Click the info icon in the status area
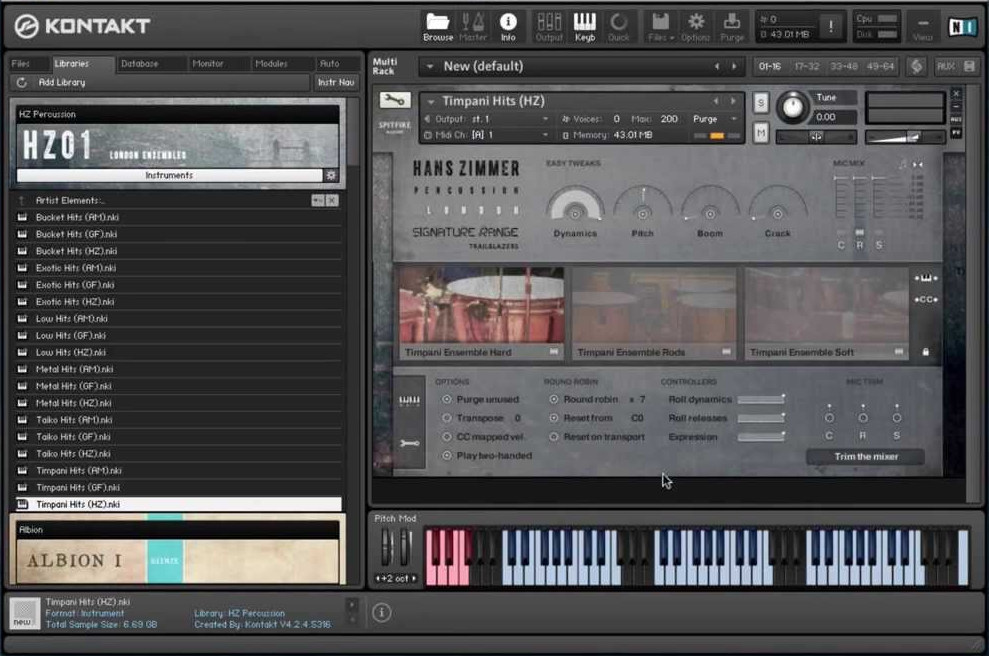Image resolution: width=989 pixels, height=656 pixels. pyautogui.click(x=382, y=612)
